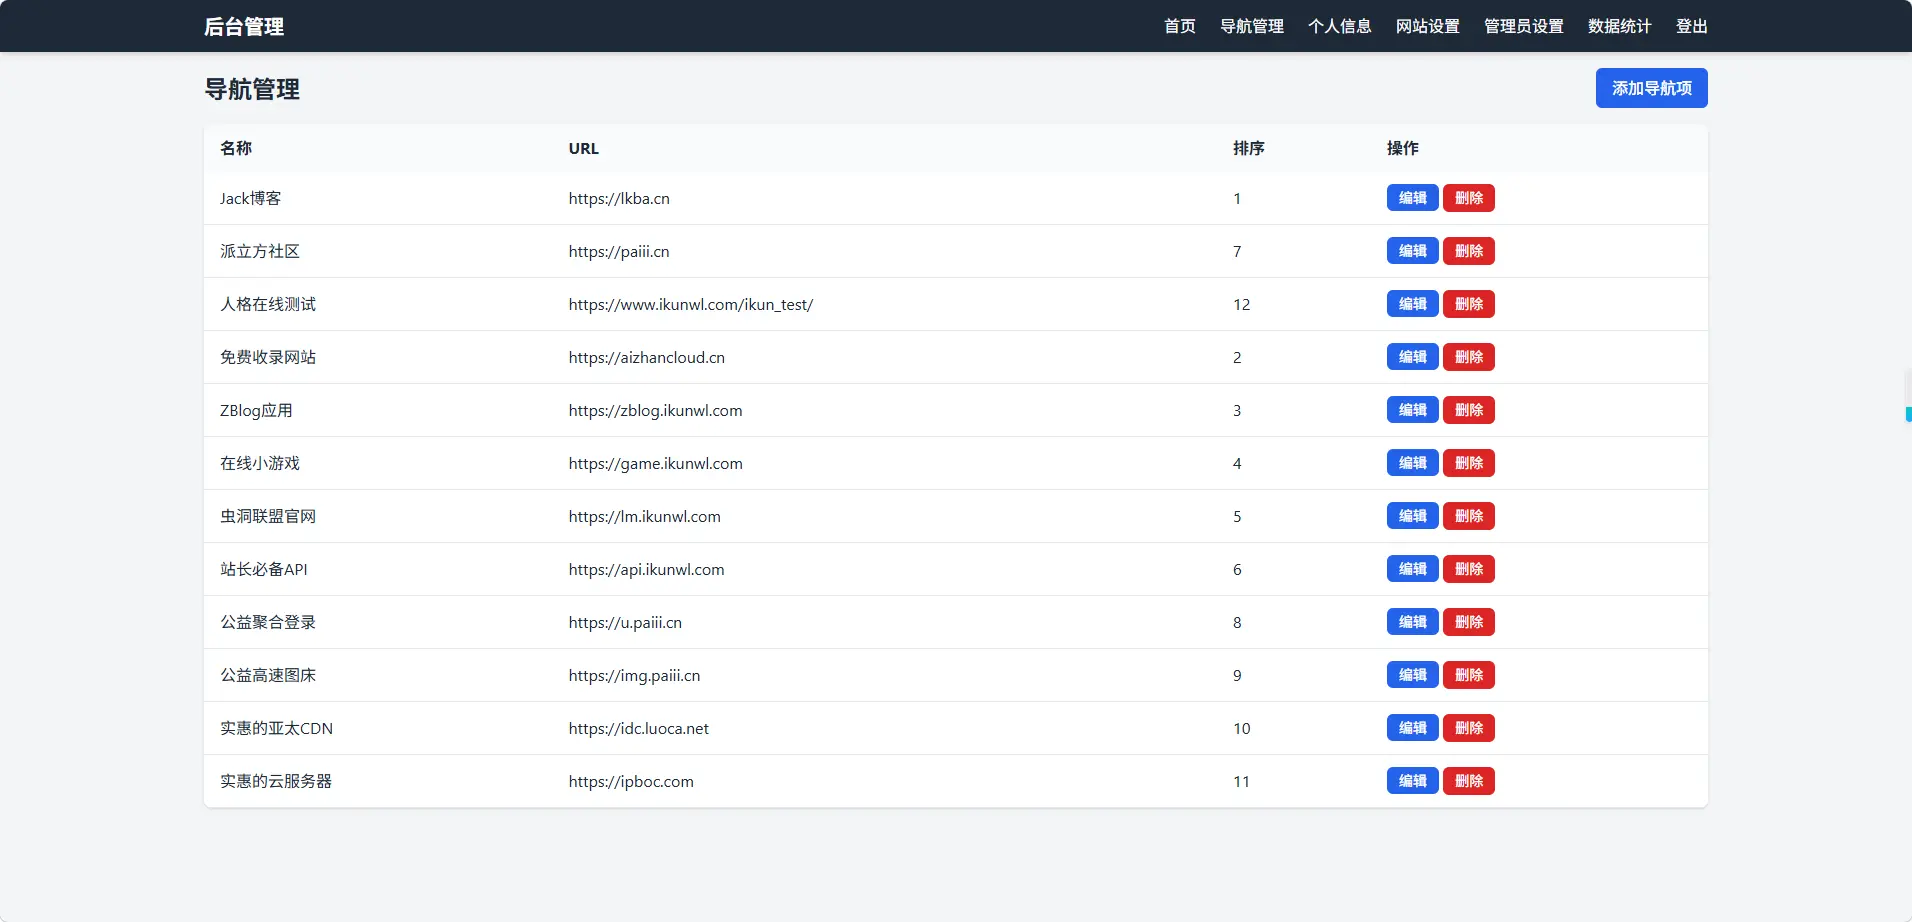Open 导航管理 in the top nav
The width and height of the screenshot is (1912, 922).
[x=1251, y=26]
